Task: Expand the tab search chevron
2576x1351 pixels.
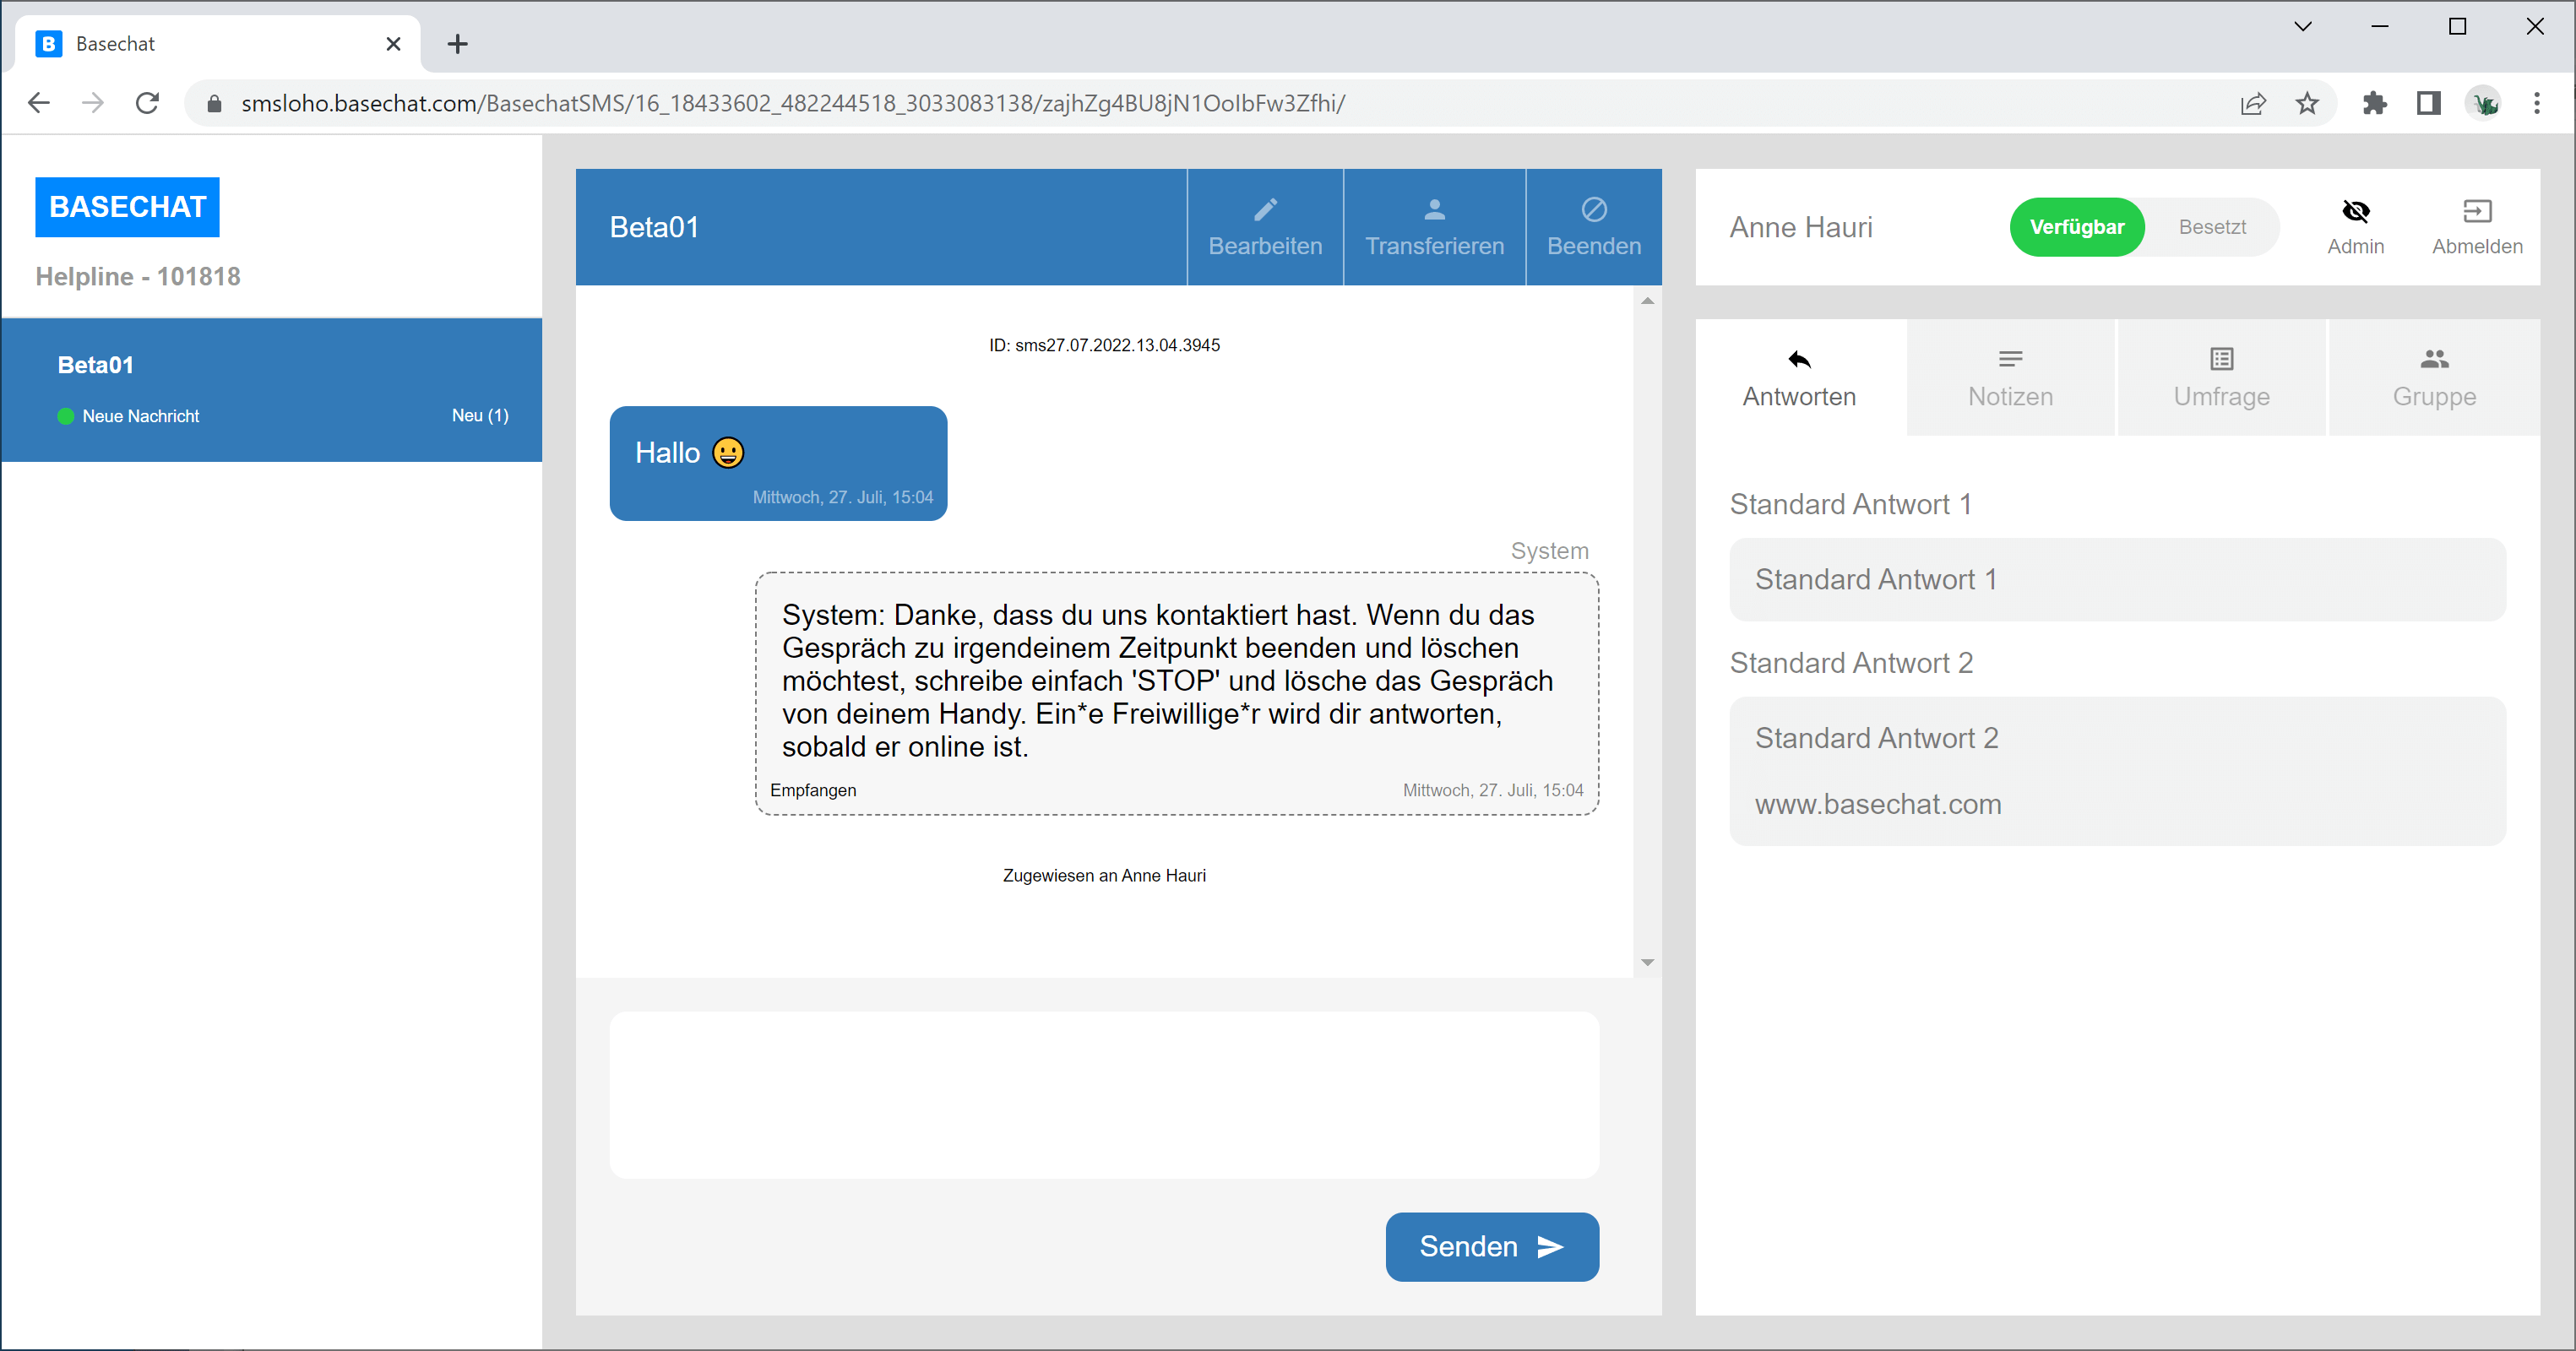Action: [2303, 27]
